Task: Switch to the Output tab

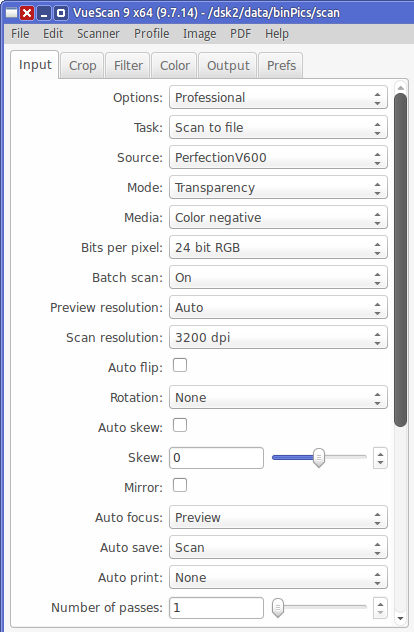Action: point(228,65)
